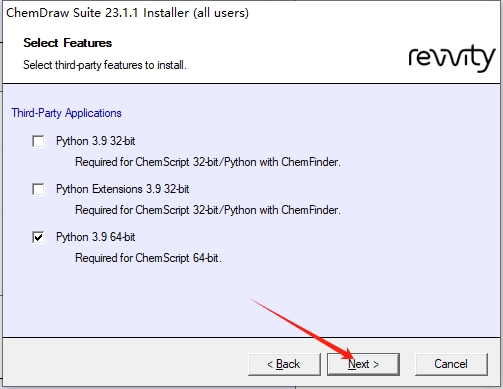Select the 'Python 3.9 64-bit' label text
Screen dimensions: 503x389
(96, 237)
